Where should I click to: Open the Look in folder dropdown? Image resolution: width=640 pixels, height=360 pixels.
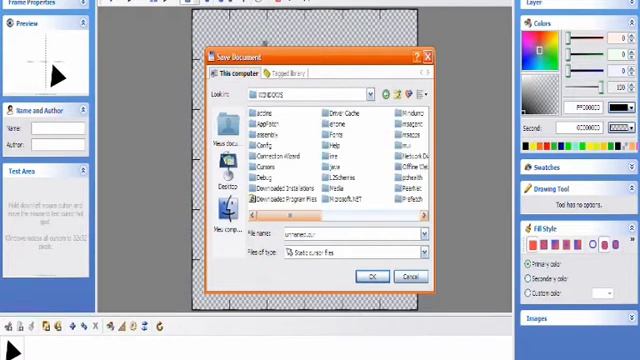pyautogui.click(x=370, y=95)
